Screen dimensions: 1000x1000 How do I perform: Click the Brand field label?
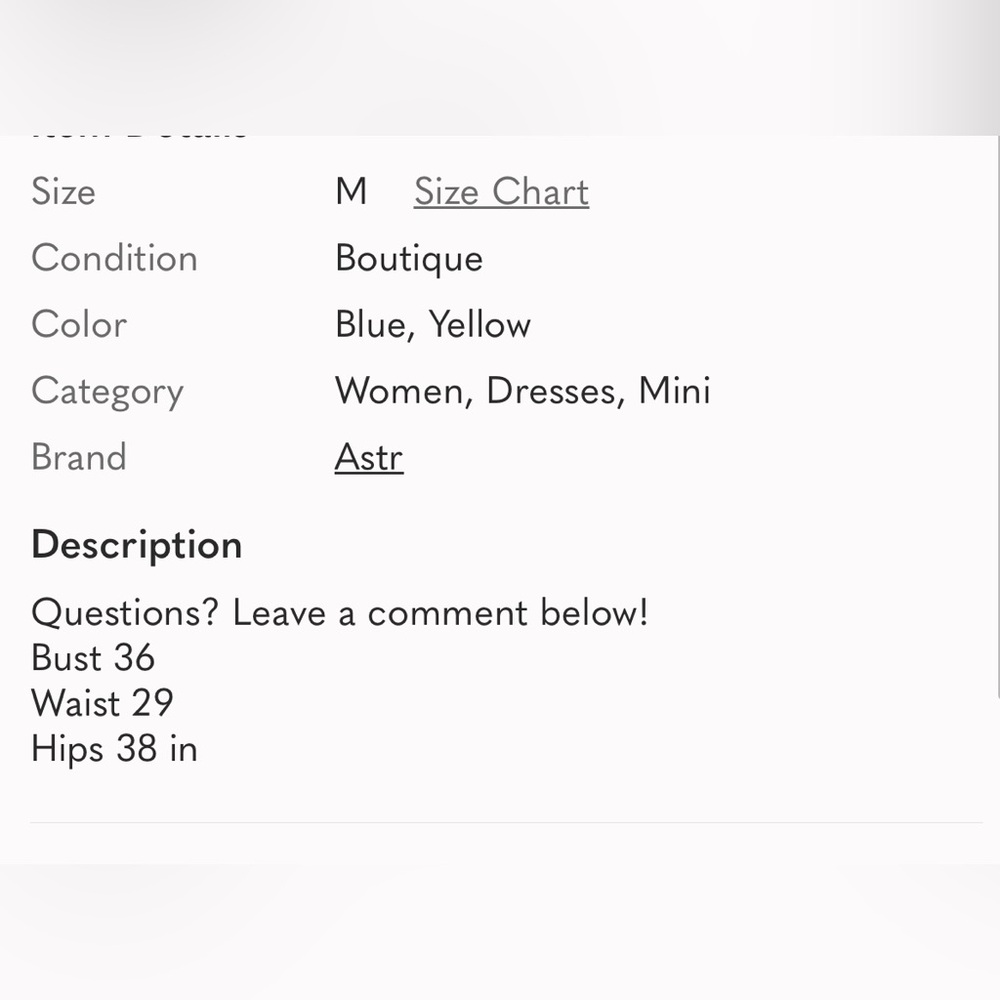pyautogui.click(x=79, y=457)
